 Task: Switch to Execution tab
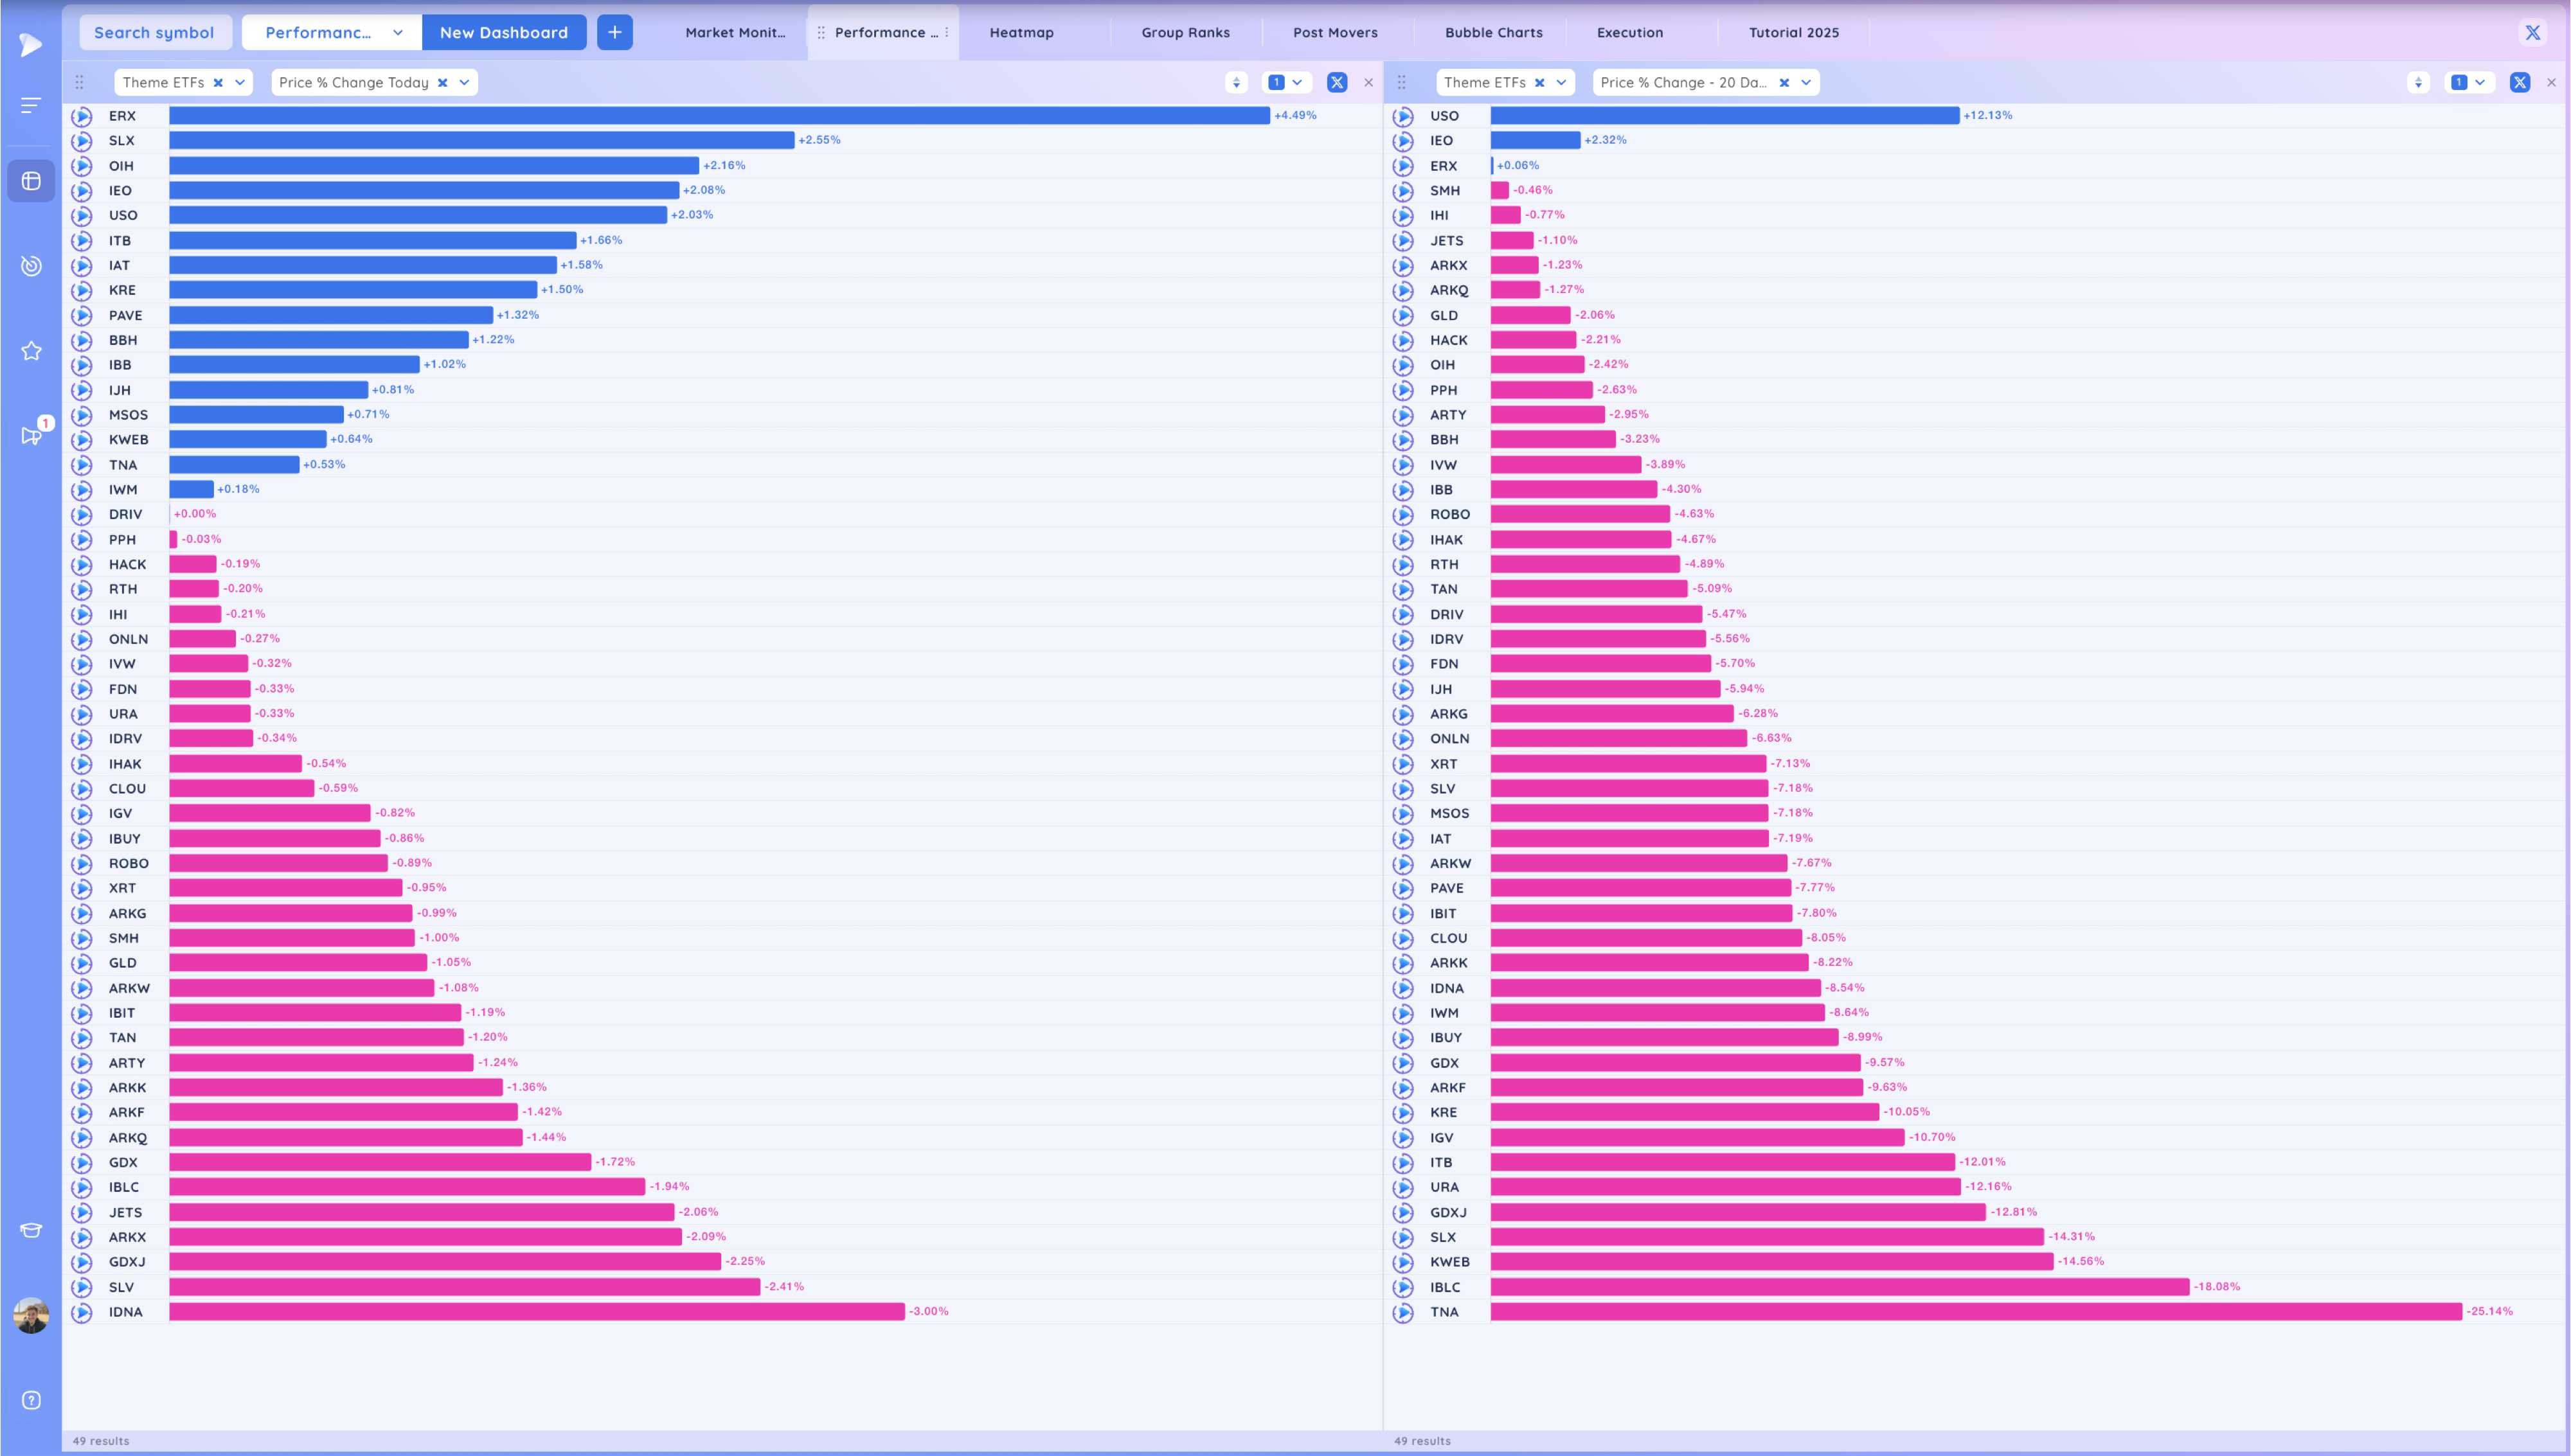click(x=1630, y=32)
